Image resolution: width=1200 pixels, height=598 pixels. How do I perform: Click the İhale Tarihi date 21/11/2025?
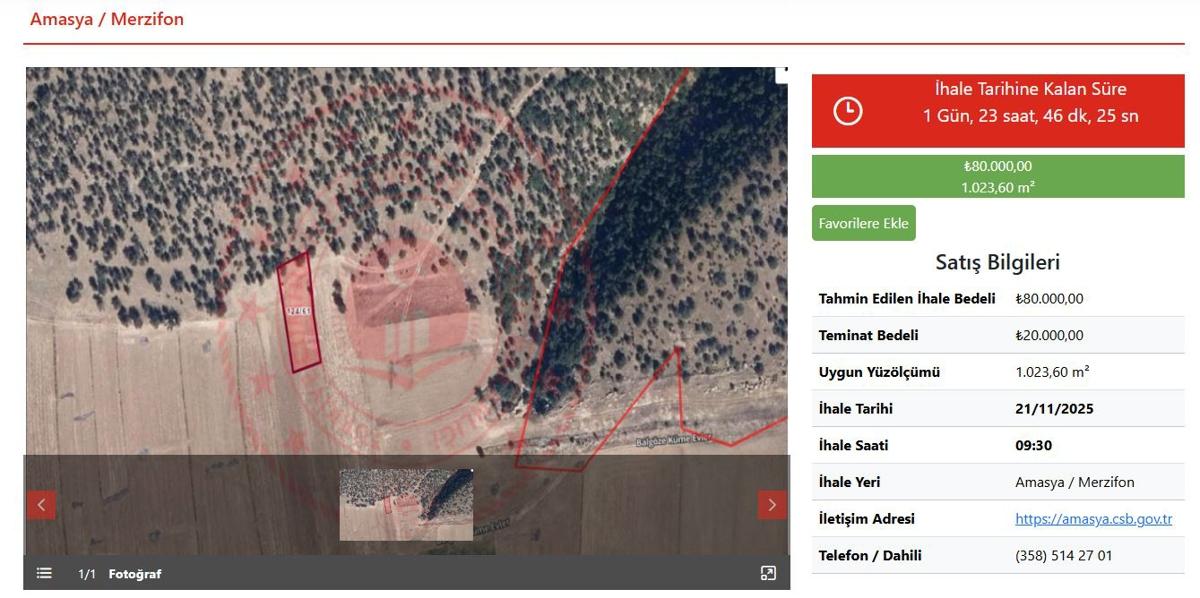point(1054,409)
